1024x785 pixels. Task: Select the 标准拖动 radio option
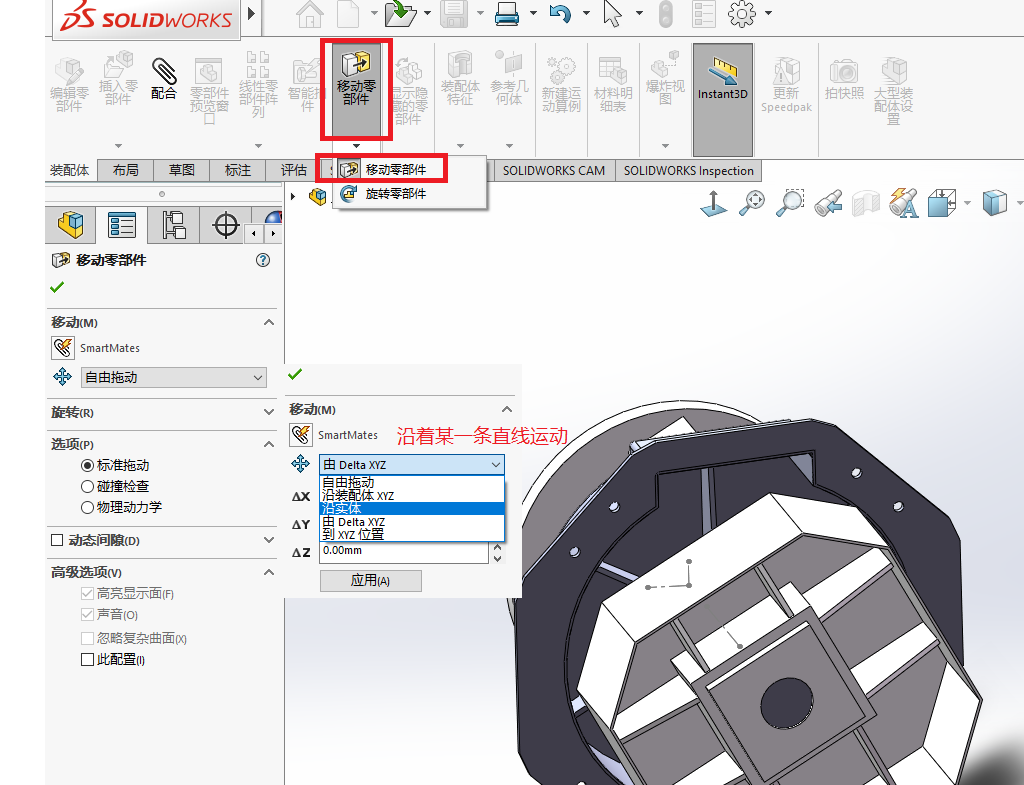pyautogui.click(x=88, y=466)
